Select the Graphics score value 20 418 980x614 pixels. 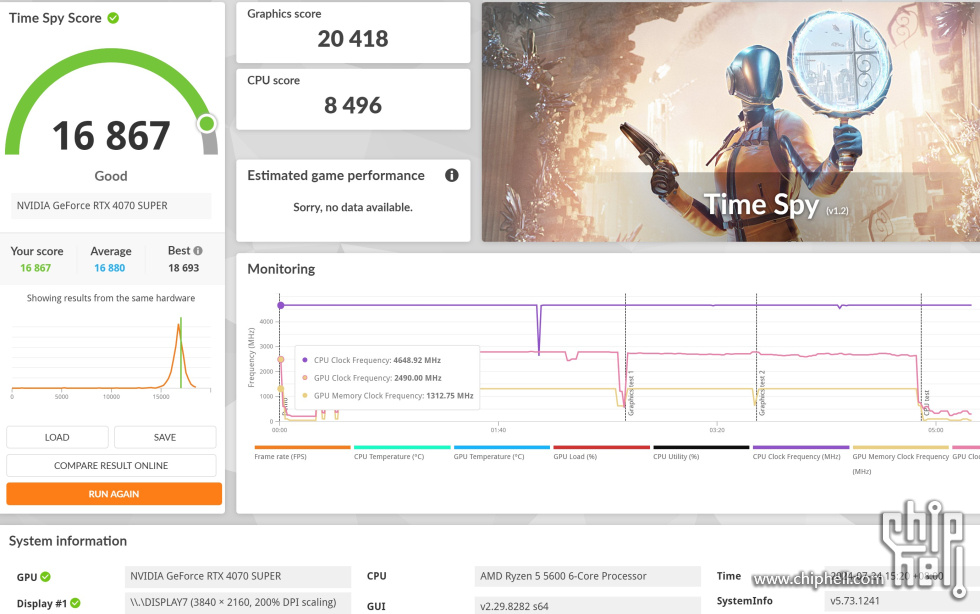click(x=352, y=39)
